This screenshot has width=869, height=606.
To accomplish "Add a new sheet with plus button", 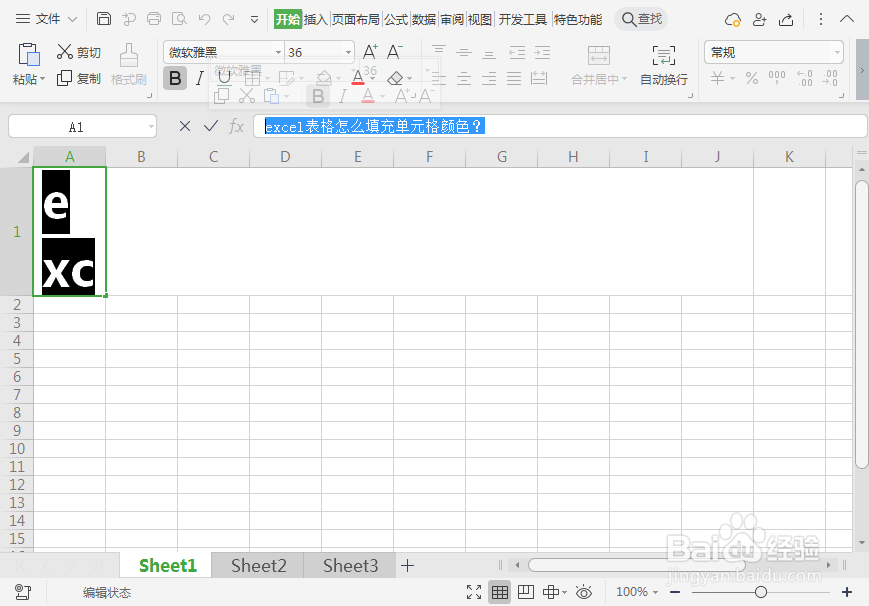I will coord(407,566).
